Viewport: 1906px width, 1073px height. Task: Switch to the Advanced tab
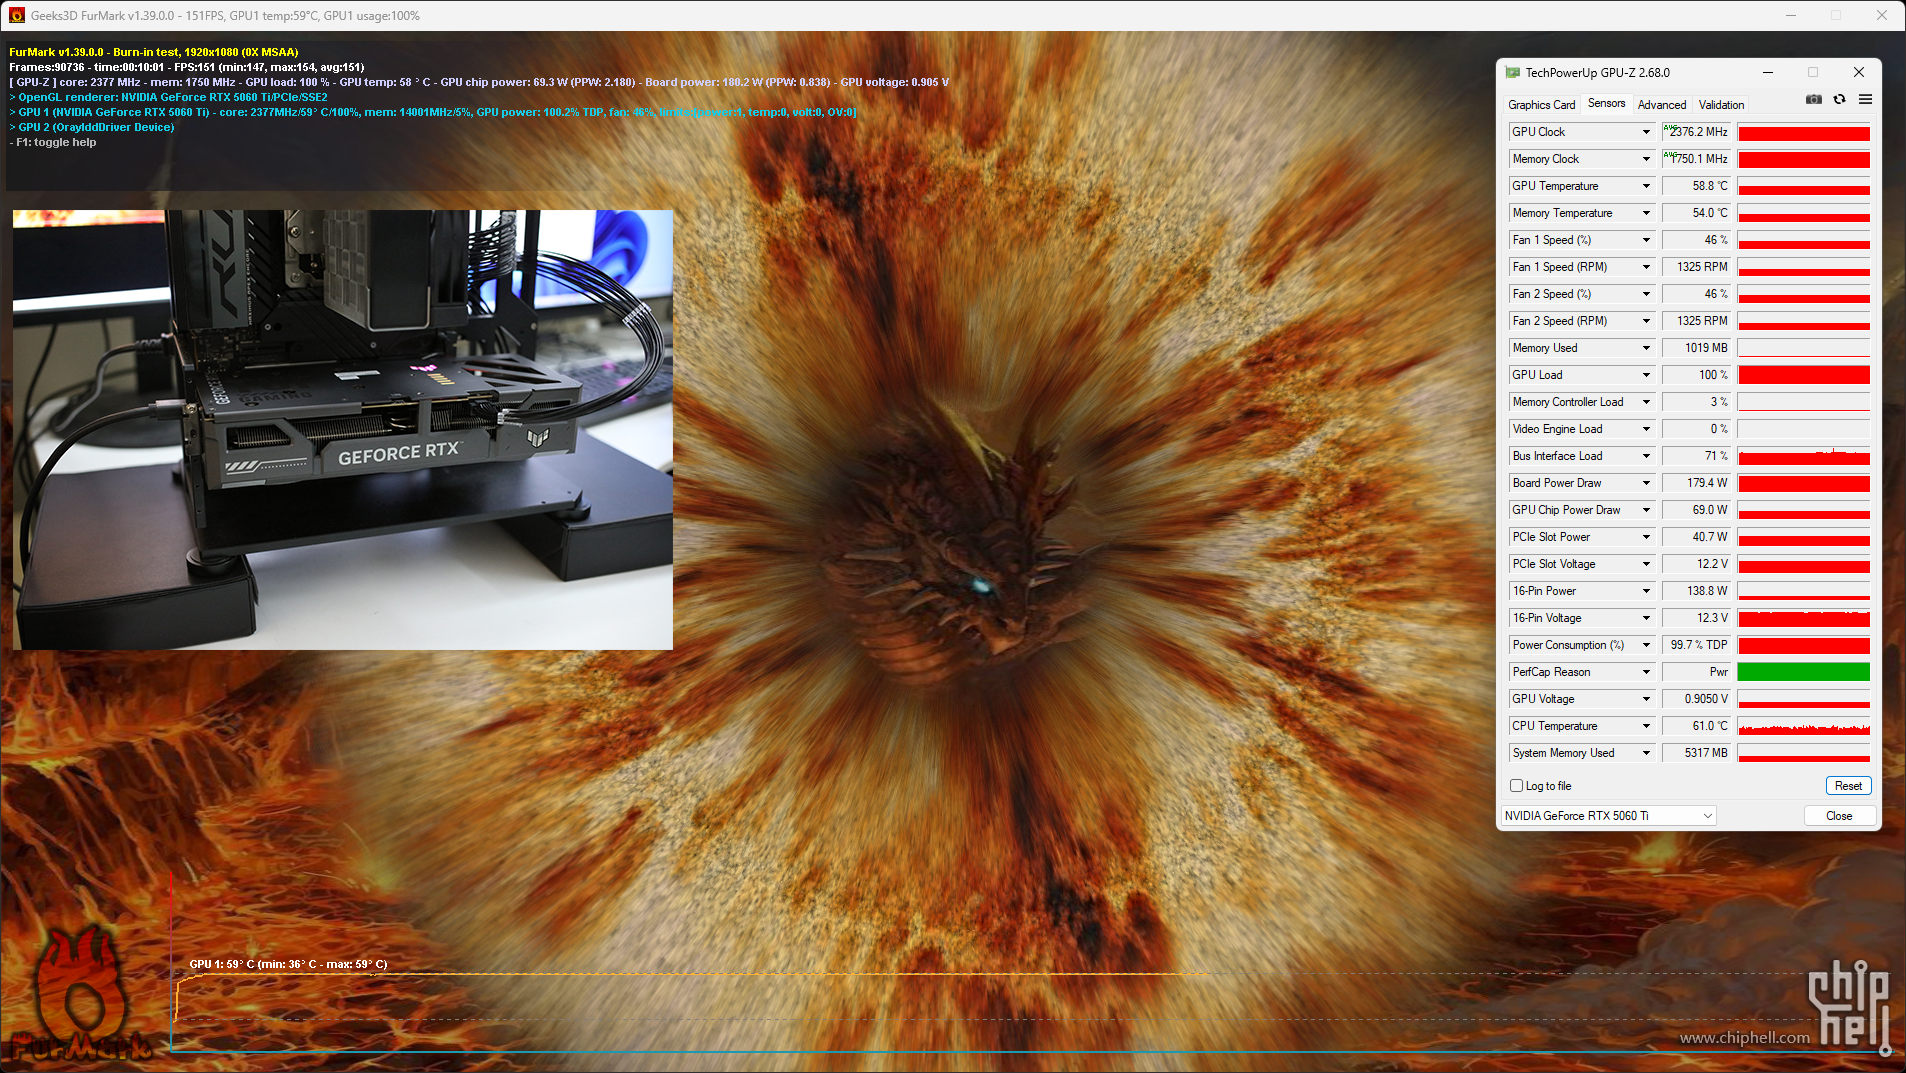pyautogui.click(x=1661, y=105)
